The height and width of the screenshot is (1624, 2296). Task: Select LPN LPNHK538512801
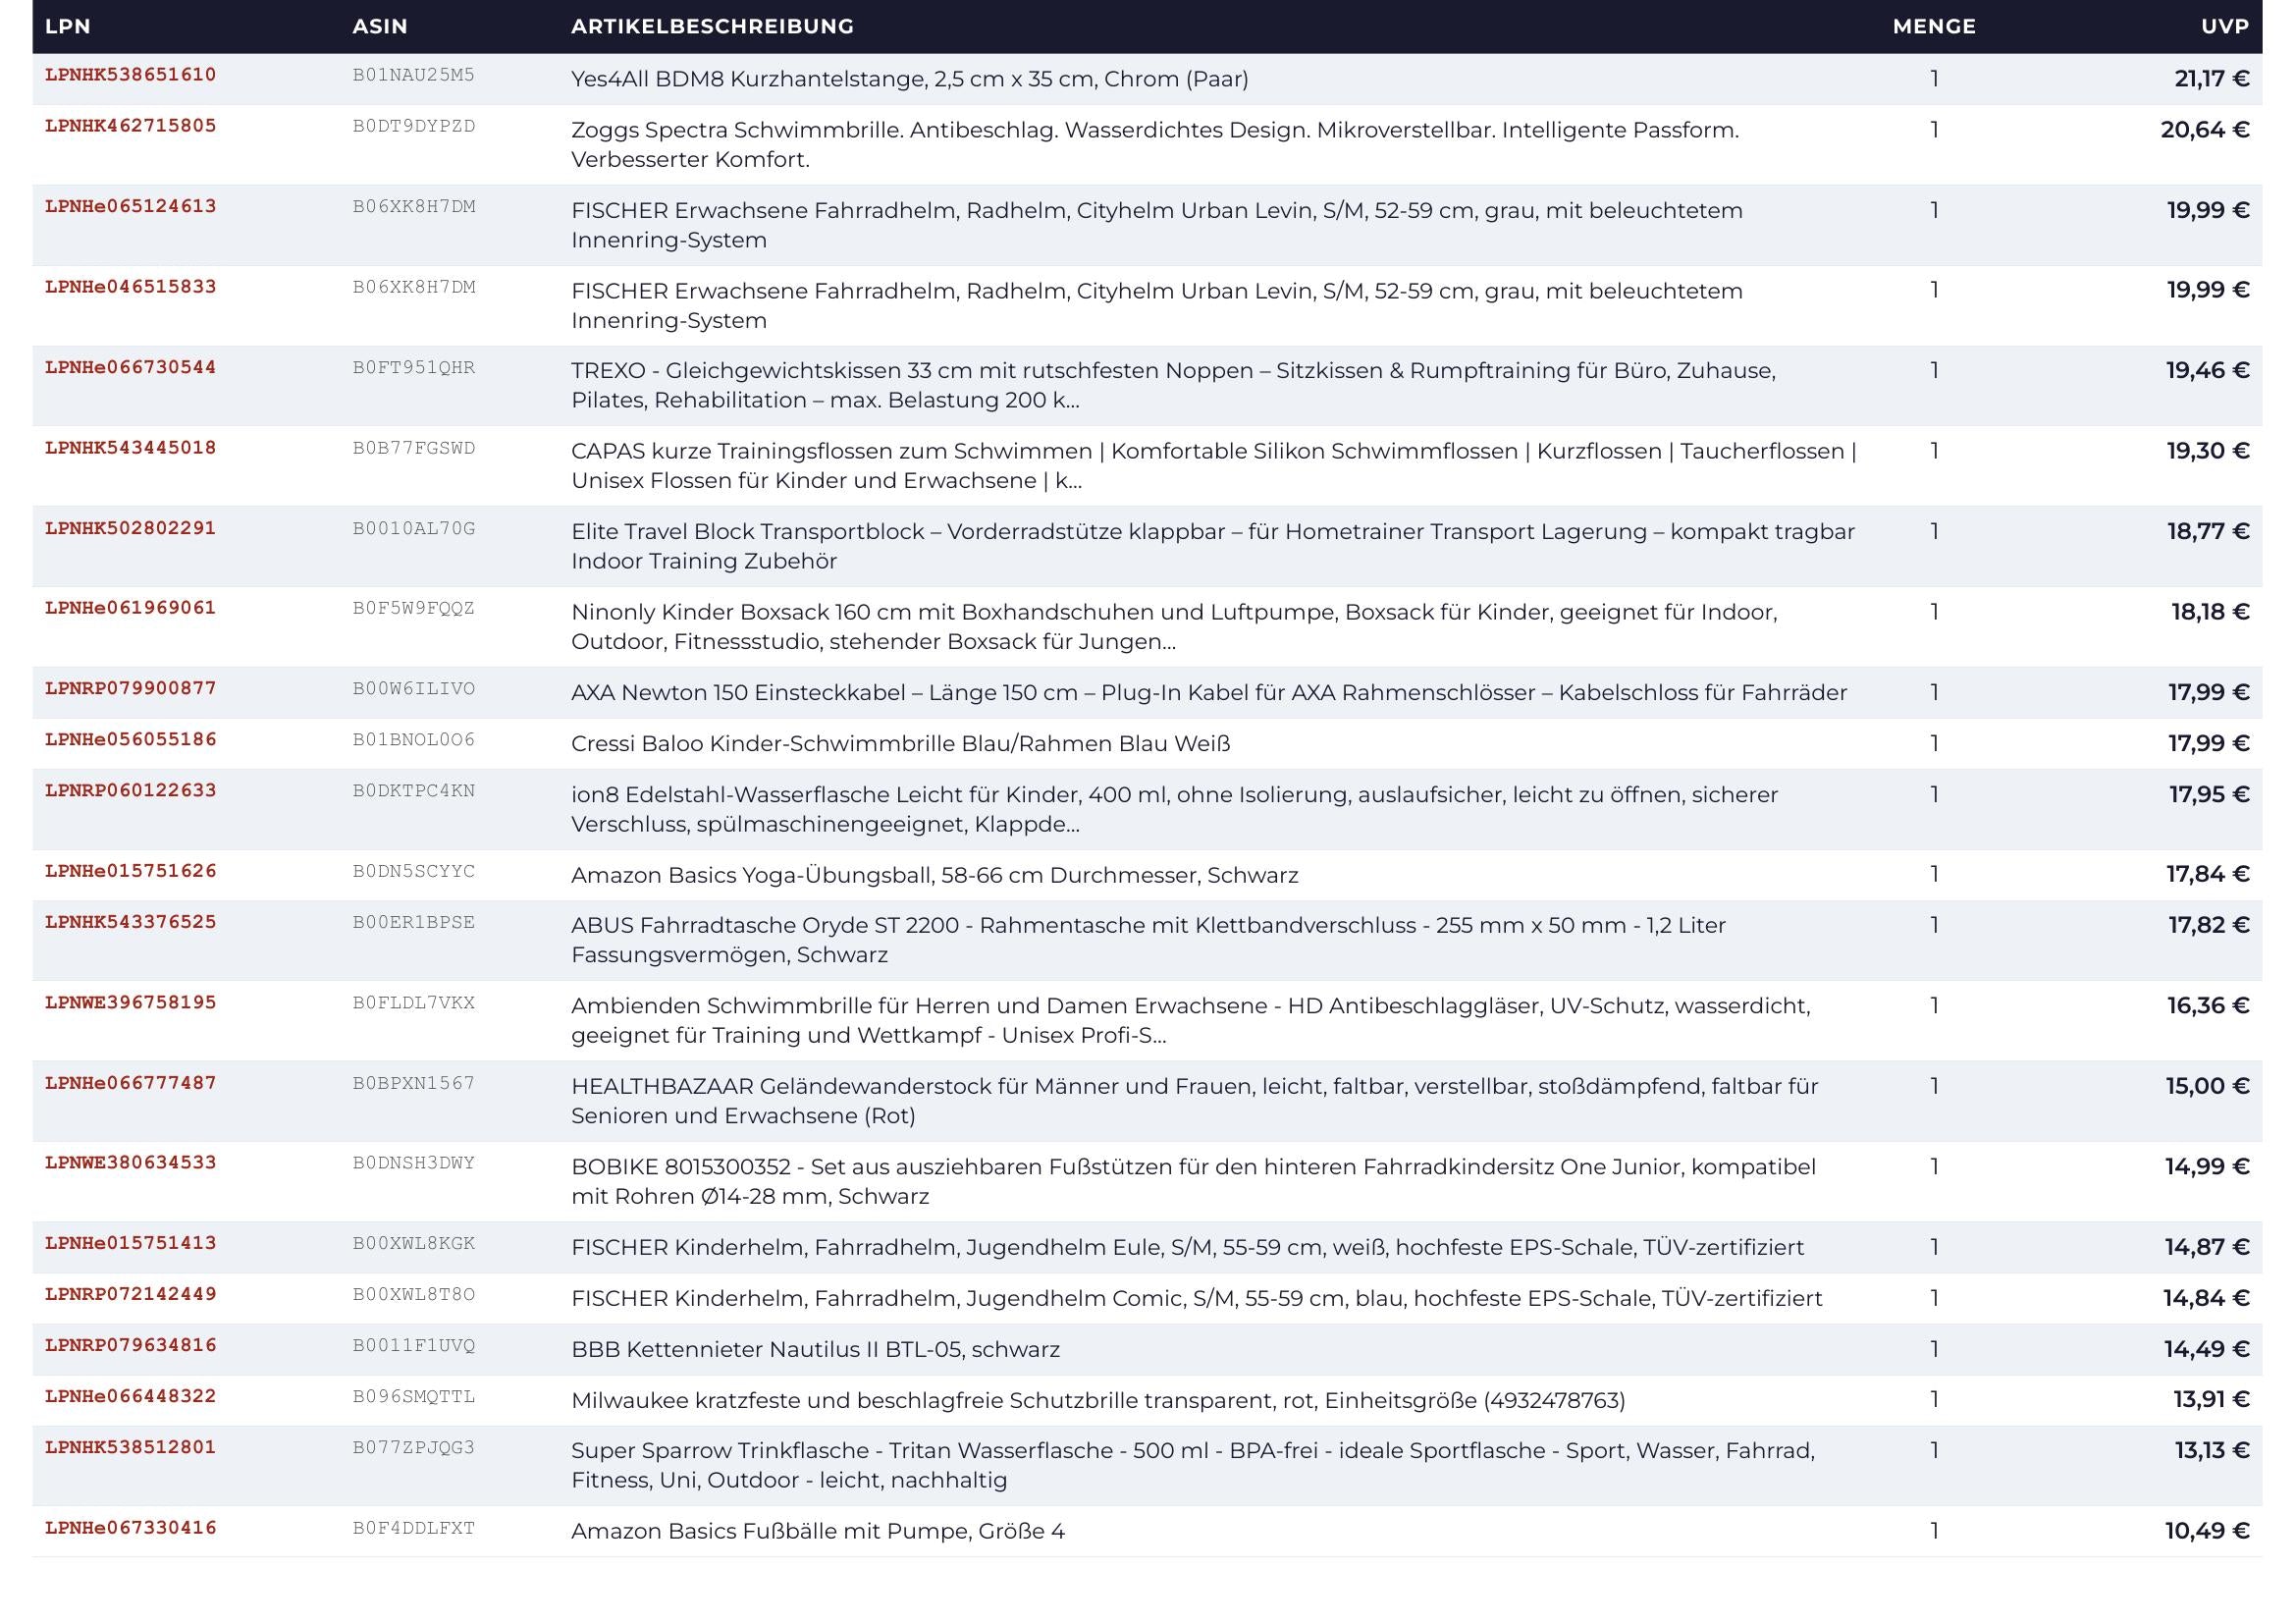click(x=131, y=1447)
